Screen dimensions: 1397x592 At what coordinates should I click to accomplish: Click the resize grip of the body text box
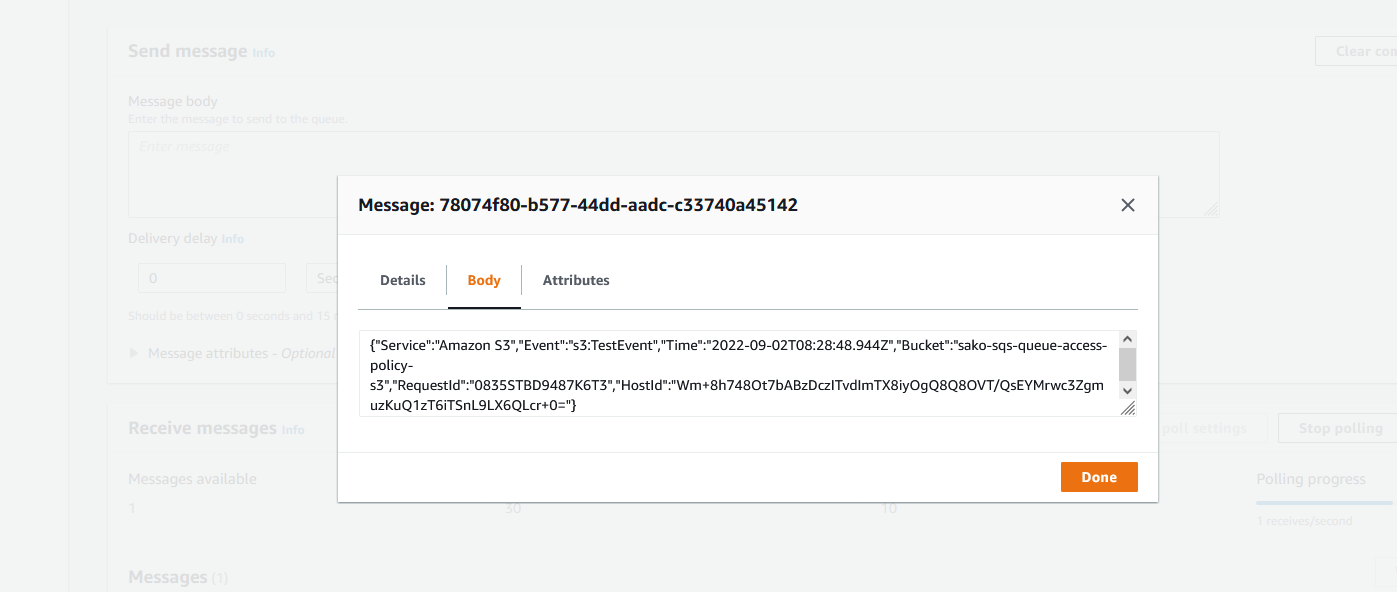(1128, 408)
